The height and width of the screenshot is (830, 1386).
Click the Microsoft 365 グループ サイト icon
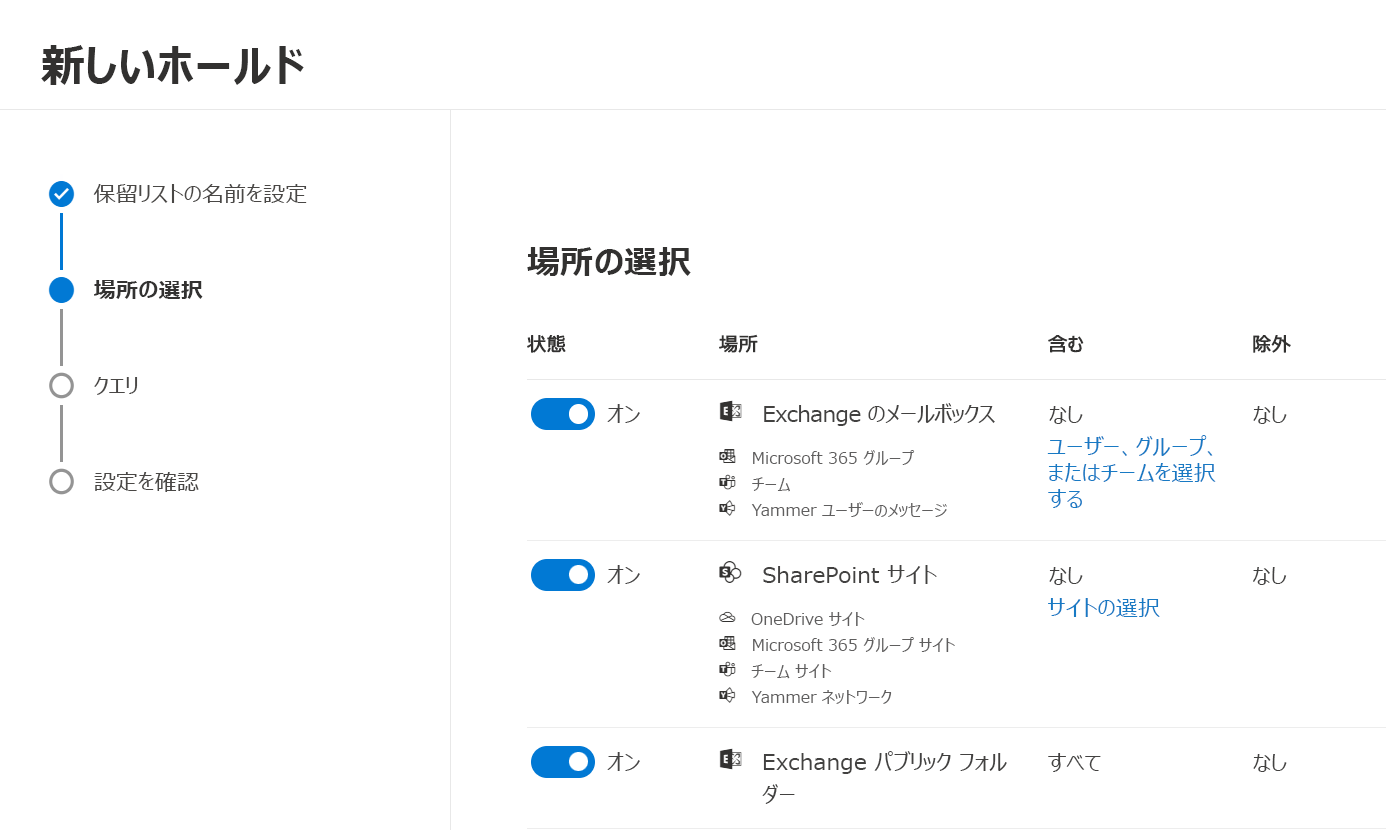point(727,644)
